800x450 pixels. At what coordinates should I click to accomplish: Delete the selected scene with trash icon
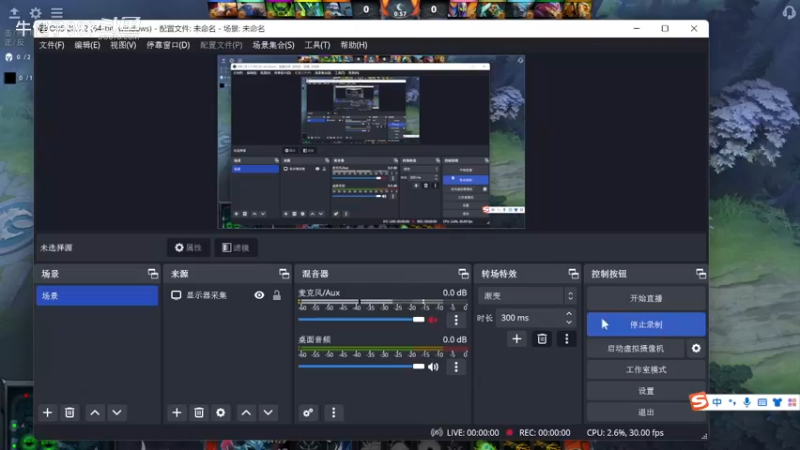(x=70, y=412)
